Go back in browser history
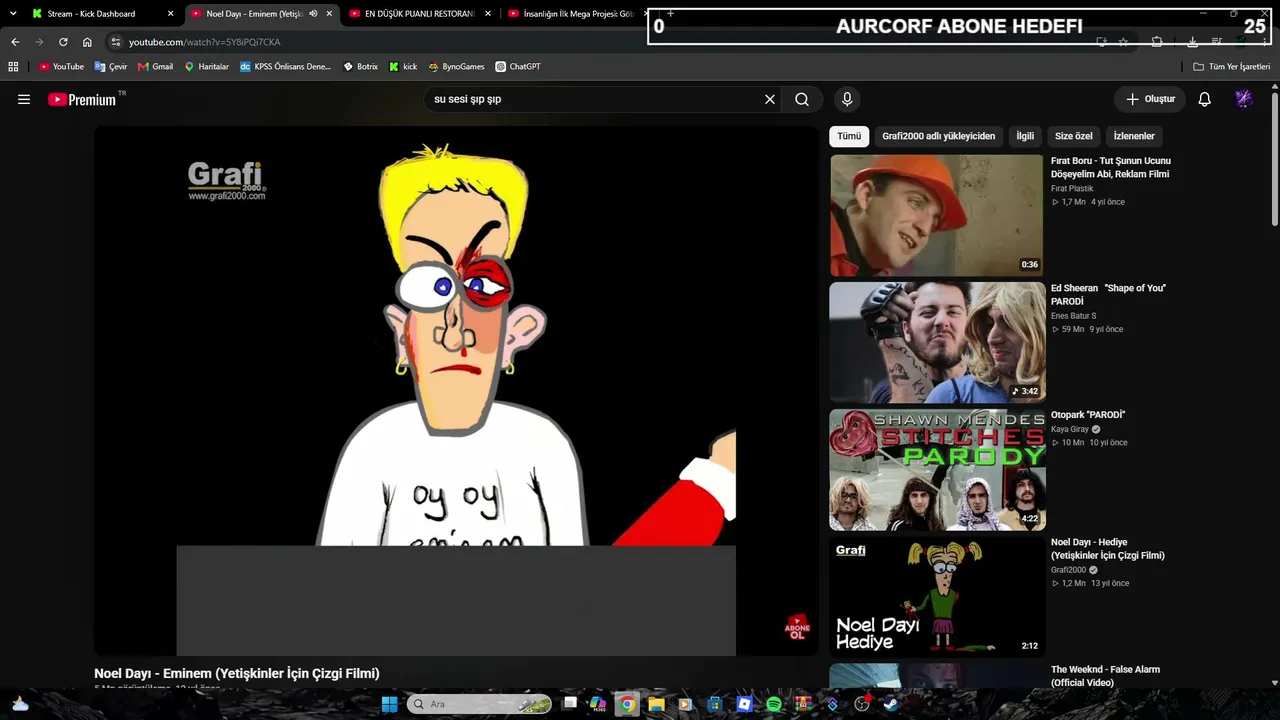Image resolution: width=1280 pixels, height=720 pixels. pos(15,42)
